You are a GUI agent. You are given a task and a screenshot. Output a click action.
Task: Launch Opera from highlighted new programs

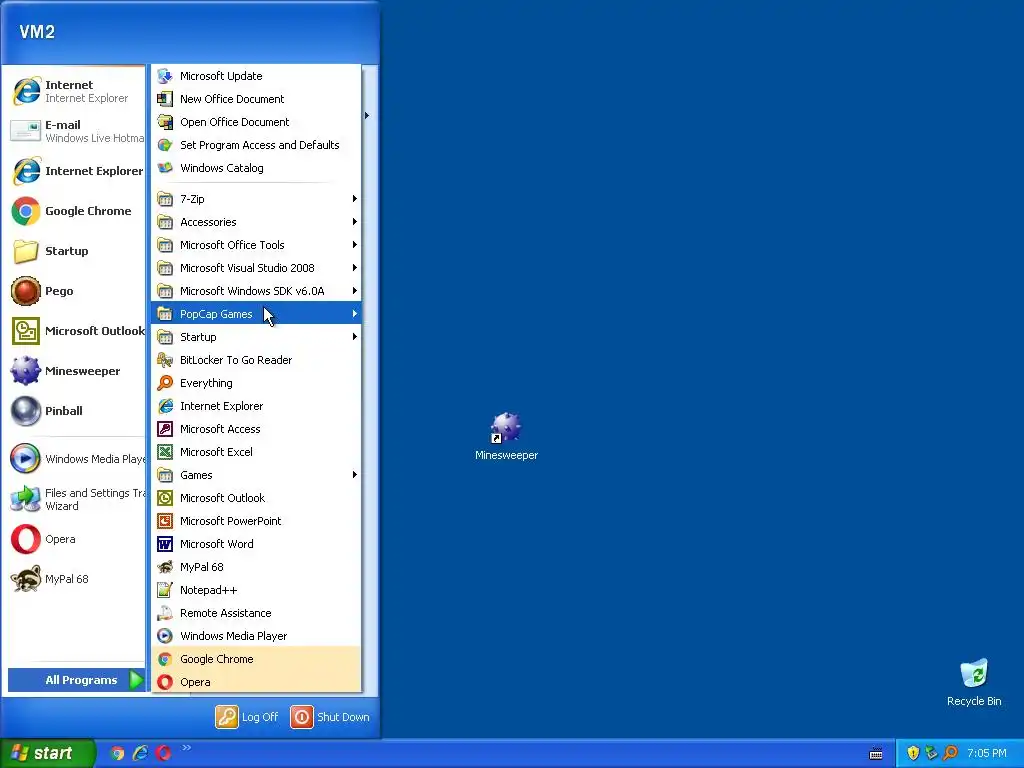click(x=255, y=682)
